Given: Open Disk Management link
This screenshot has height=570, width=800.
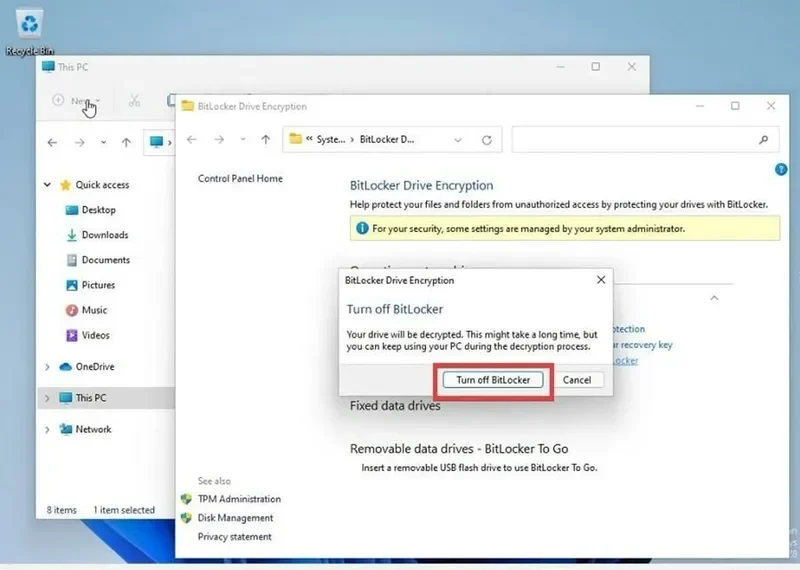Looking at the screenshot, I should [x=235, y=517].
